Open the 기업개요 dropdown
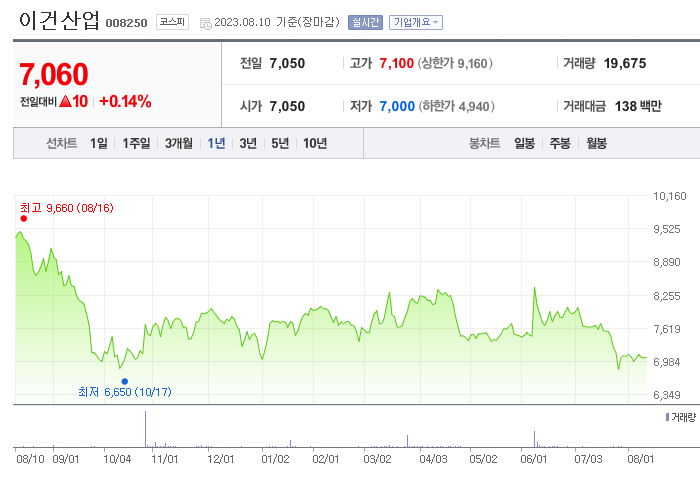700x477 pixels. [416, 22]
